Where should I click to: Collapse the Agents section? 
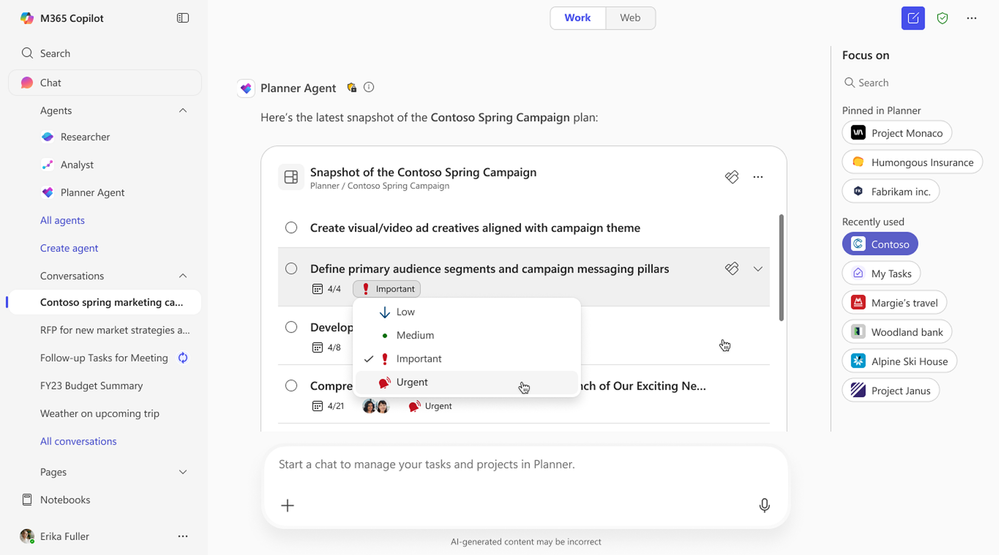(183, 111)
